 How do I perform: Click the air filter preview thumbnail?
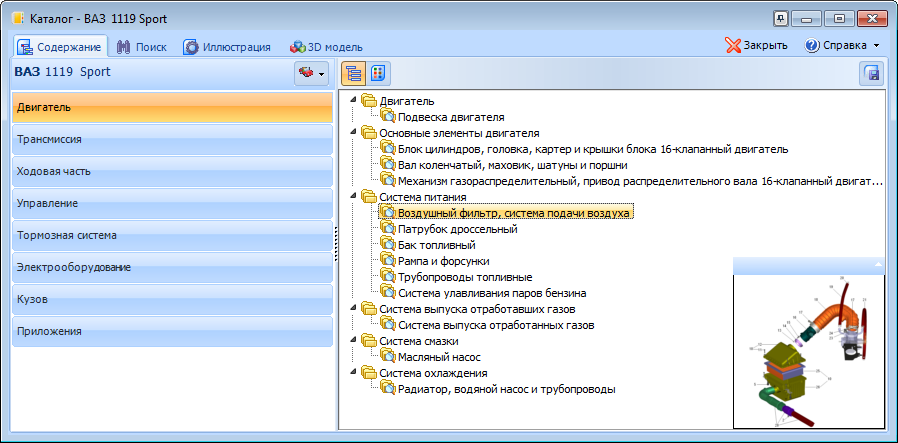808,351
